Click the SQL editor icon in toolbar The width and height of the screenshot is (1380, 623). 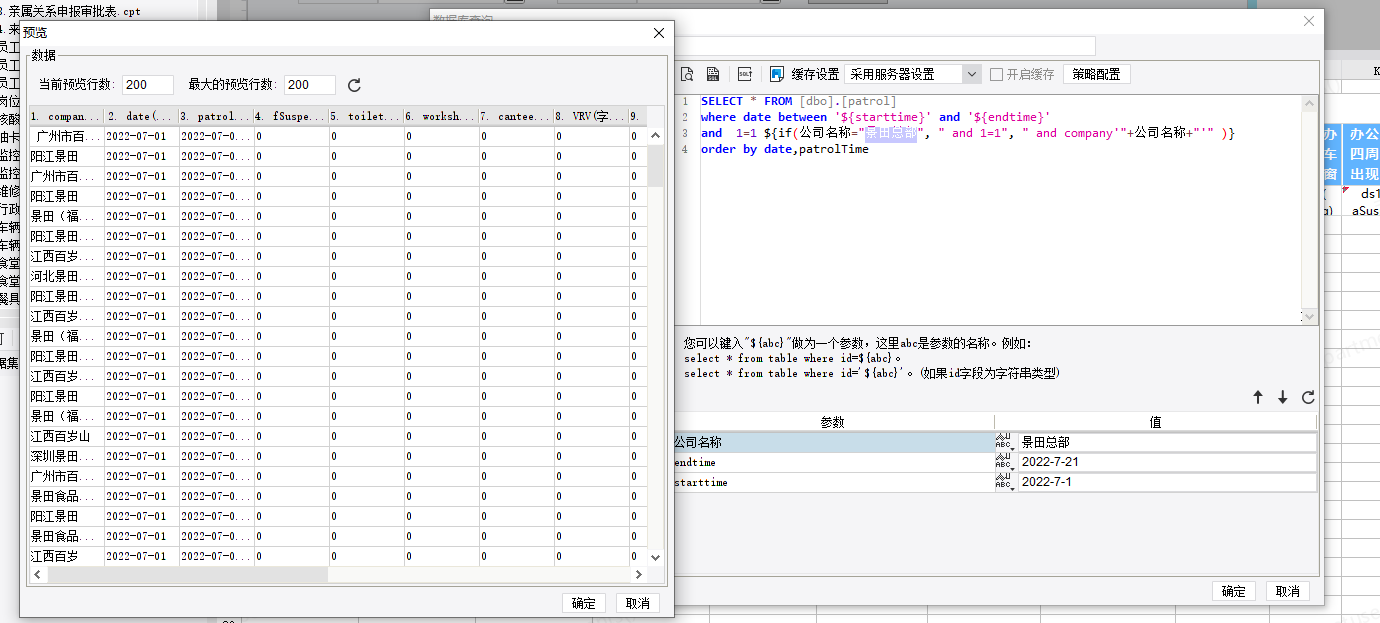coord(745,74)
